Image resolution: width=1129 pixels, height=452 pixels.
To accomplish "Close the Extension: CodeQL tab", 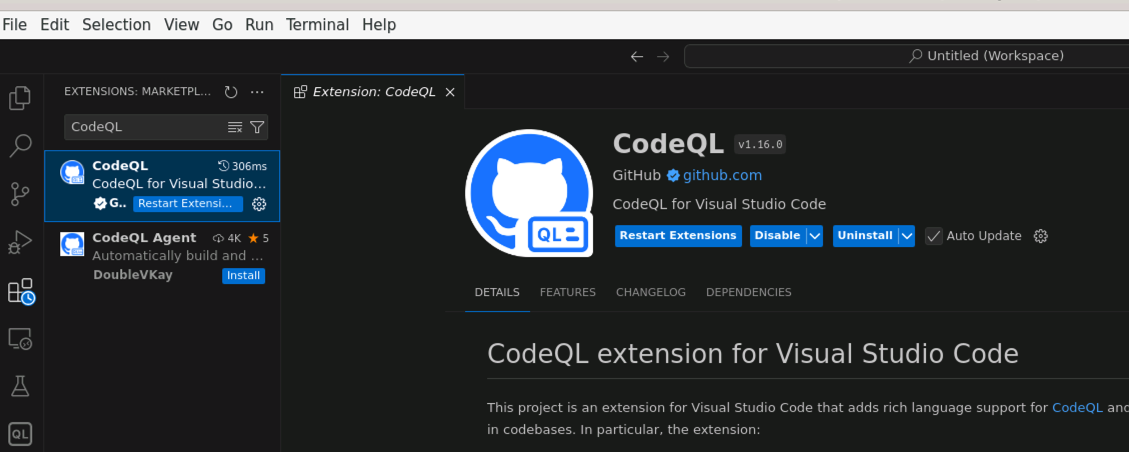I will click(450, 92).
